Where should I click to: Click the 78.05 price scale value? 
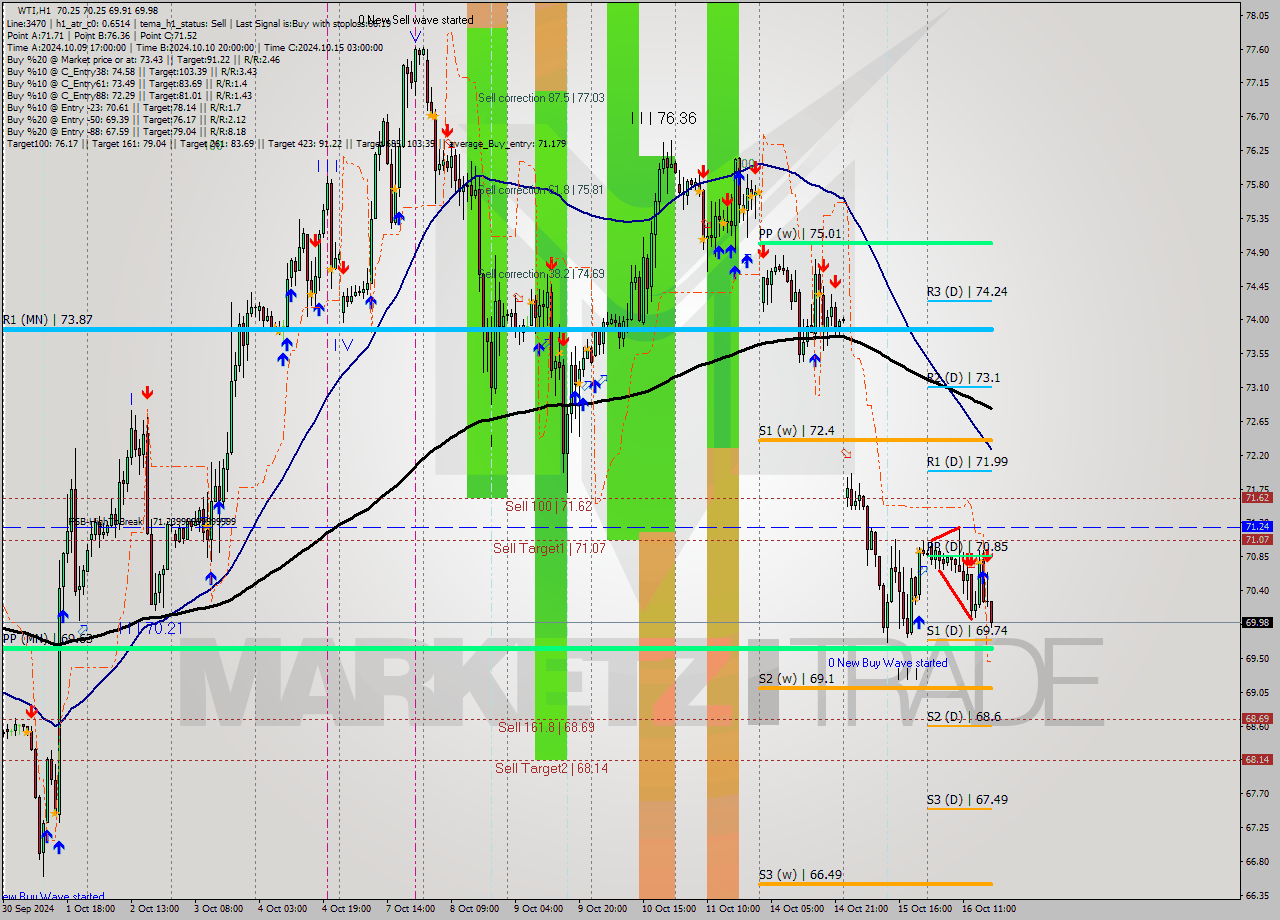pyautogui.click(x=1257, y=15)
